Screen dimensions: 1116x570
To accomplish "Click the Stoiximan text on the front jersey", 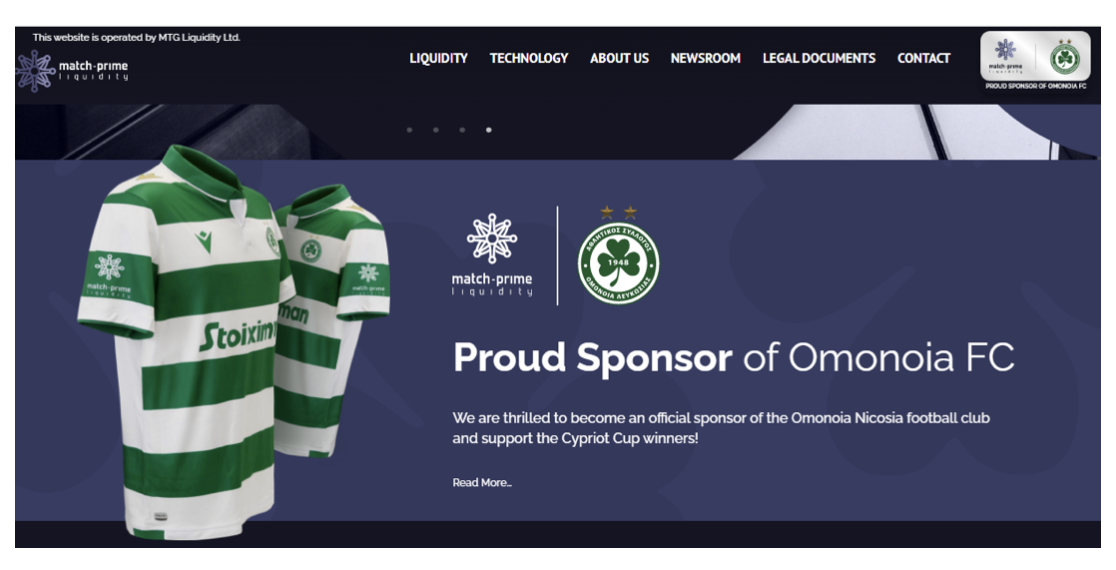I will tap(238, 334).
